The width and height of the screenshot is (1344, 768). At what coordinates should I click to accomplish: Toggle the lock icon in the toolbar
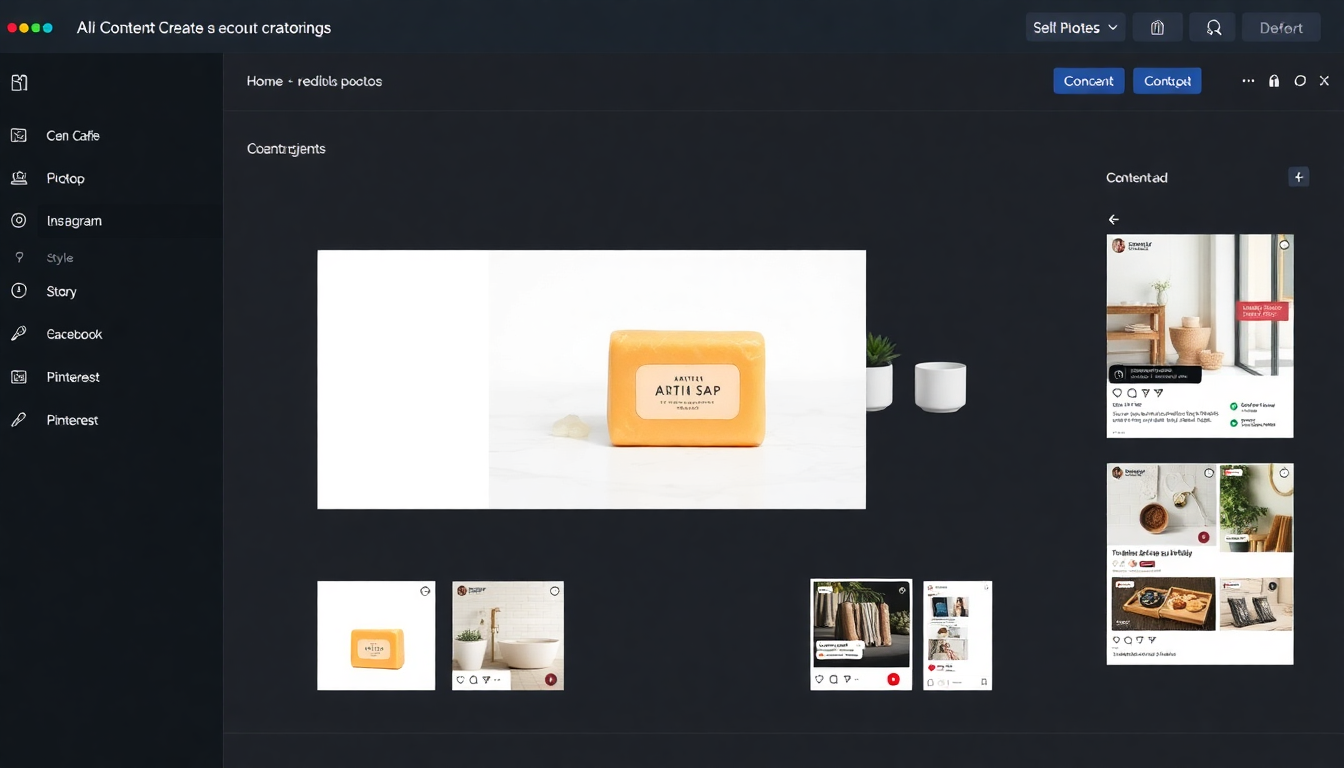coord(1274,80)
